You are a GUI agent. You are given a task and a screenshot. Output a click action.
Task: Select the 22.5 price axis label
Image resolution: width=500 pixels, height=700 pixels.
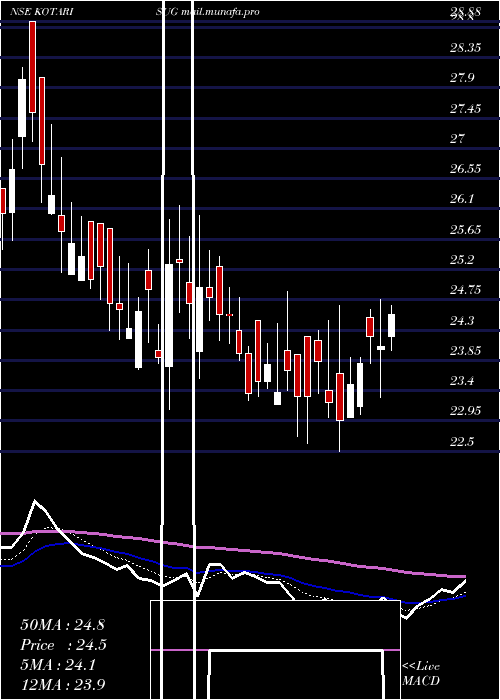pos(462,442)
